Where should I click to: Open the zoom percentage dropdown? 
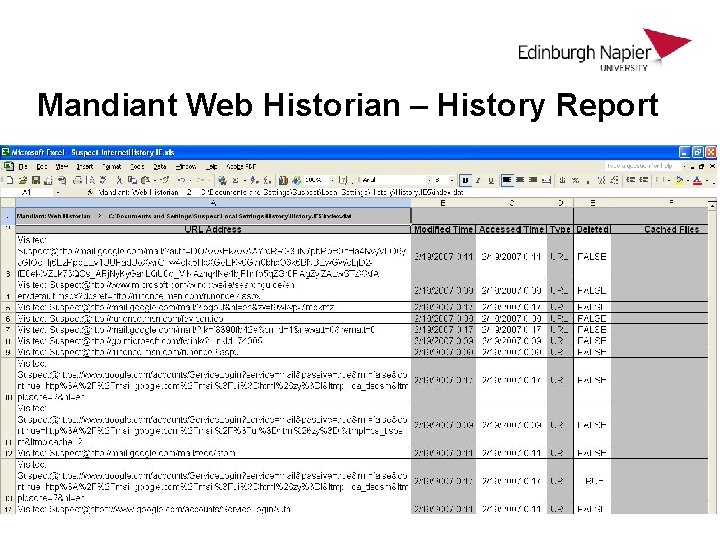(332, 180)
